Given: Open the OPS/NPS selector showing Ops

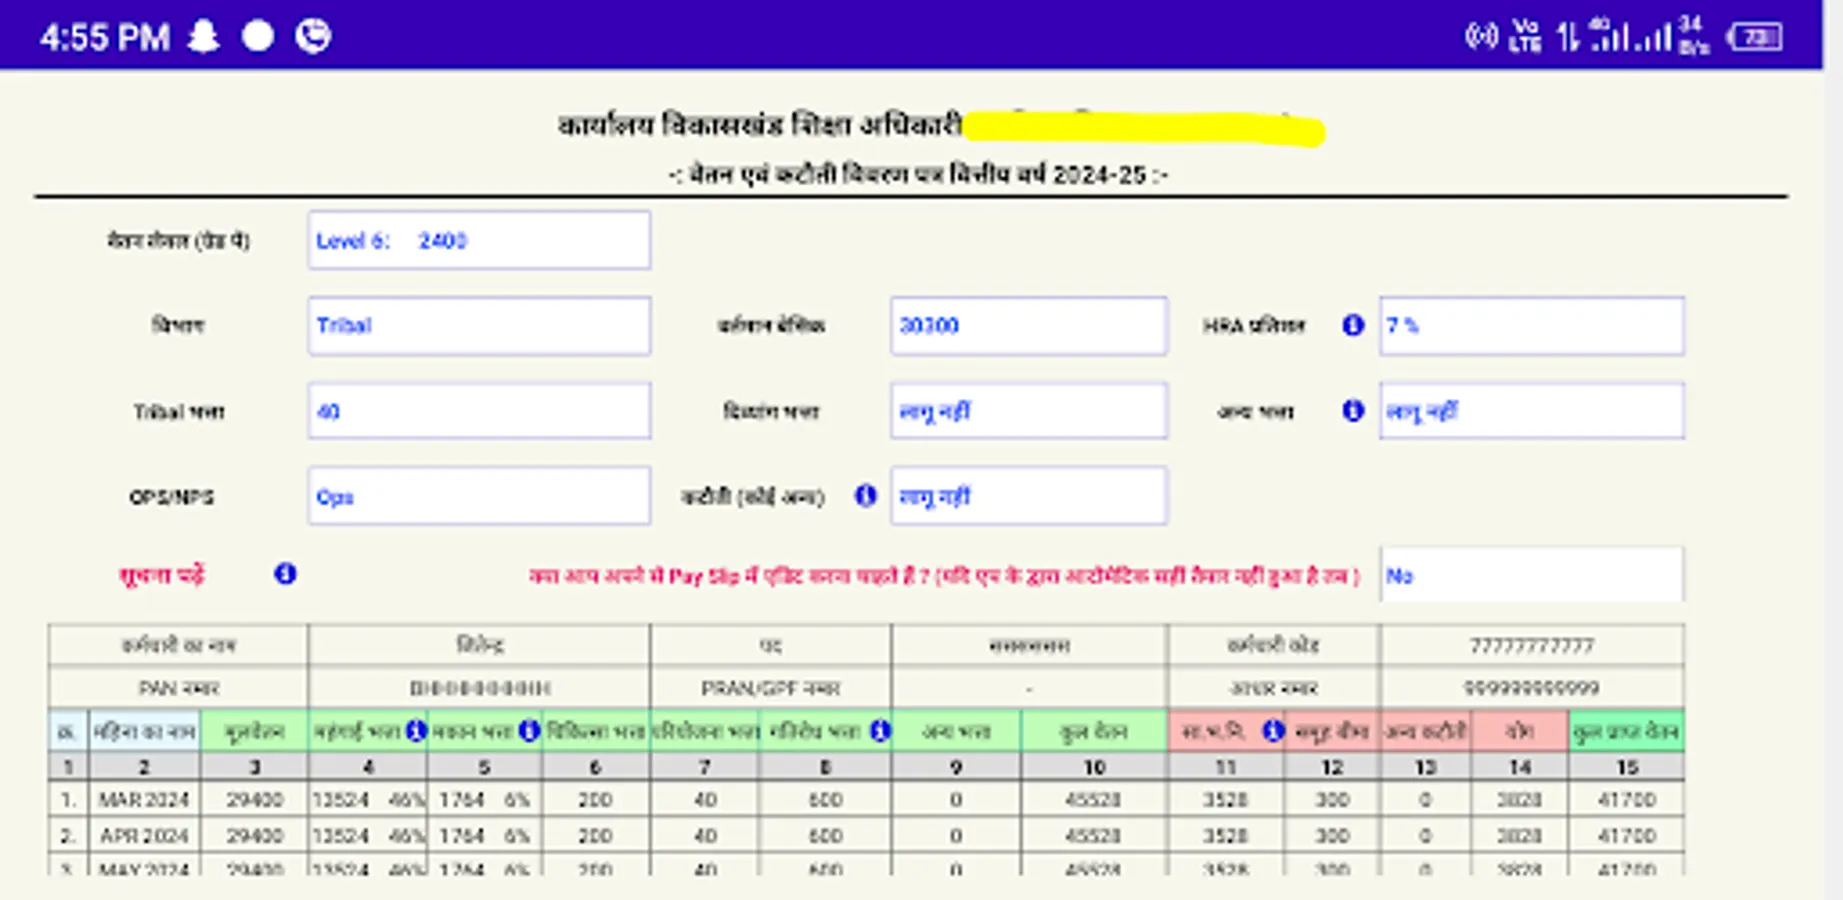Looking at the screenshot, I should click(479, 495).
